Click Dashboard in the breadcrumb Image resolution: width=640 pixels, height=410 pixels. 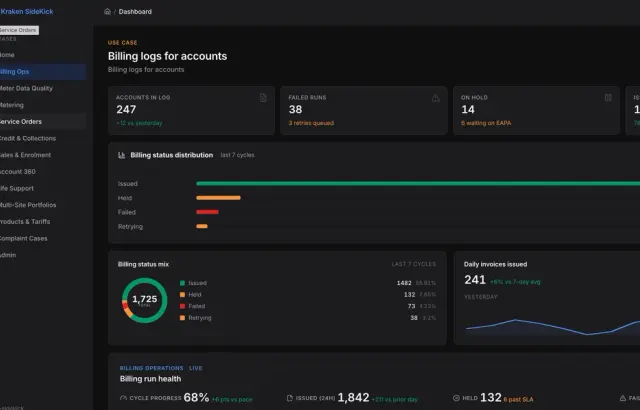[135, 11]
